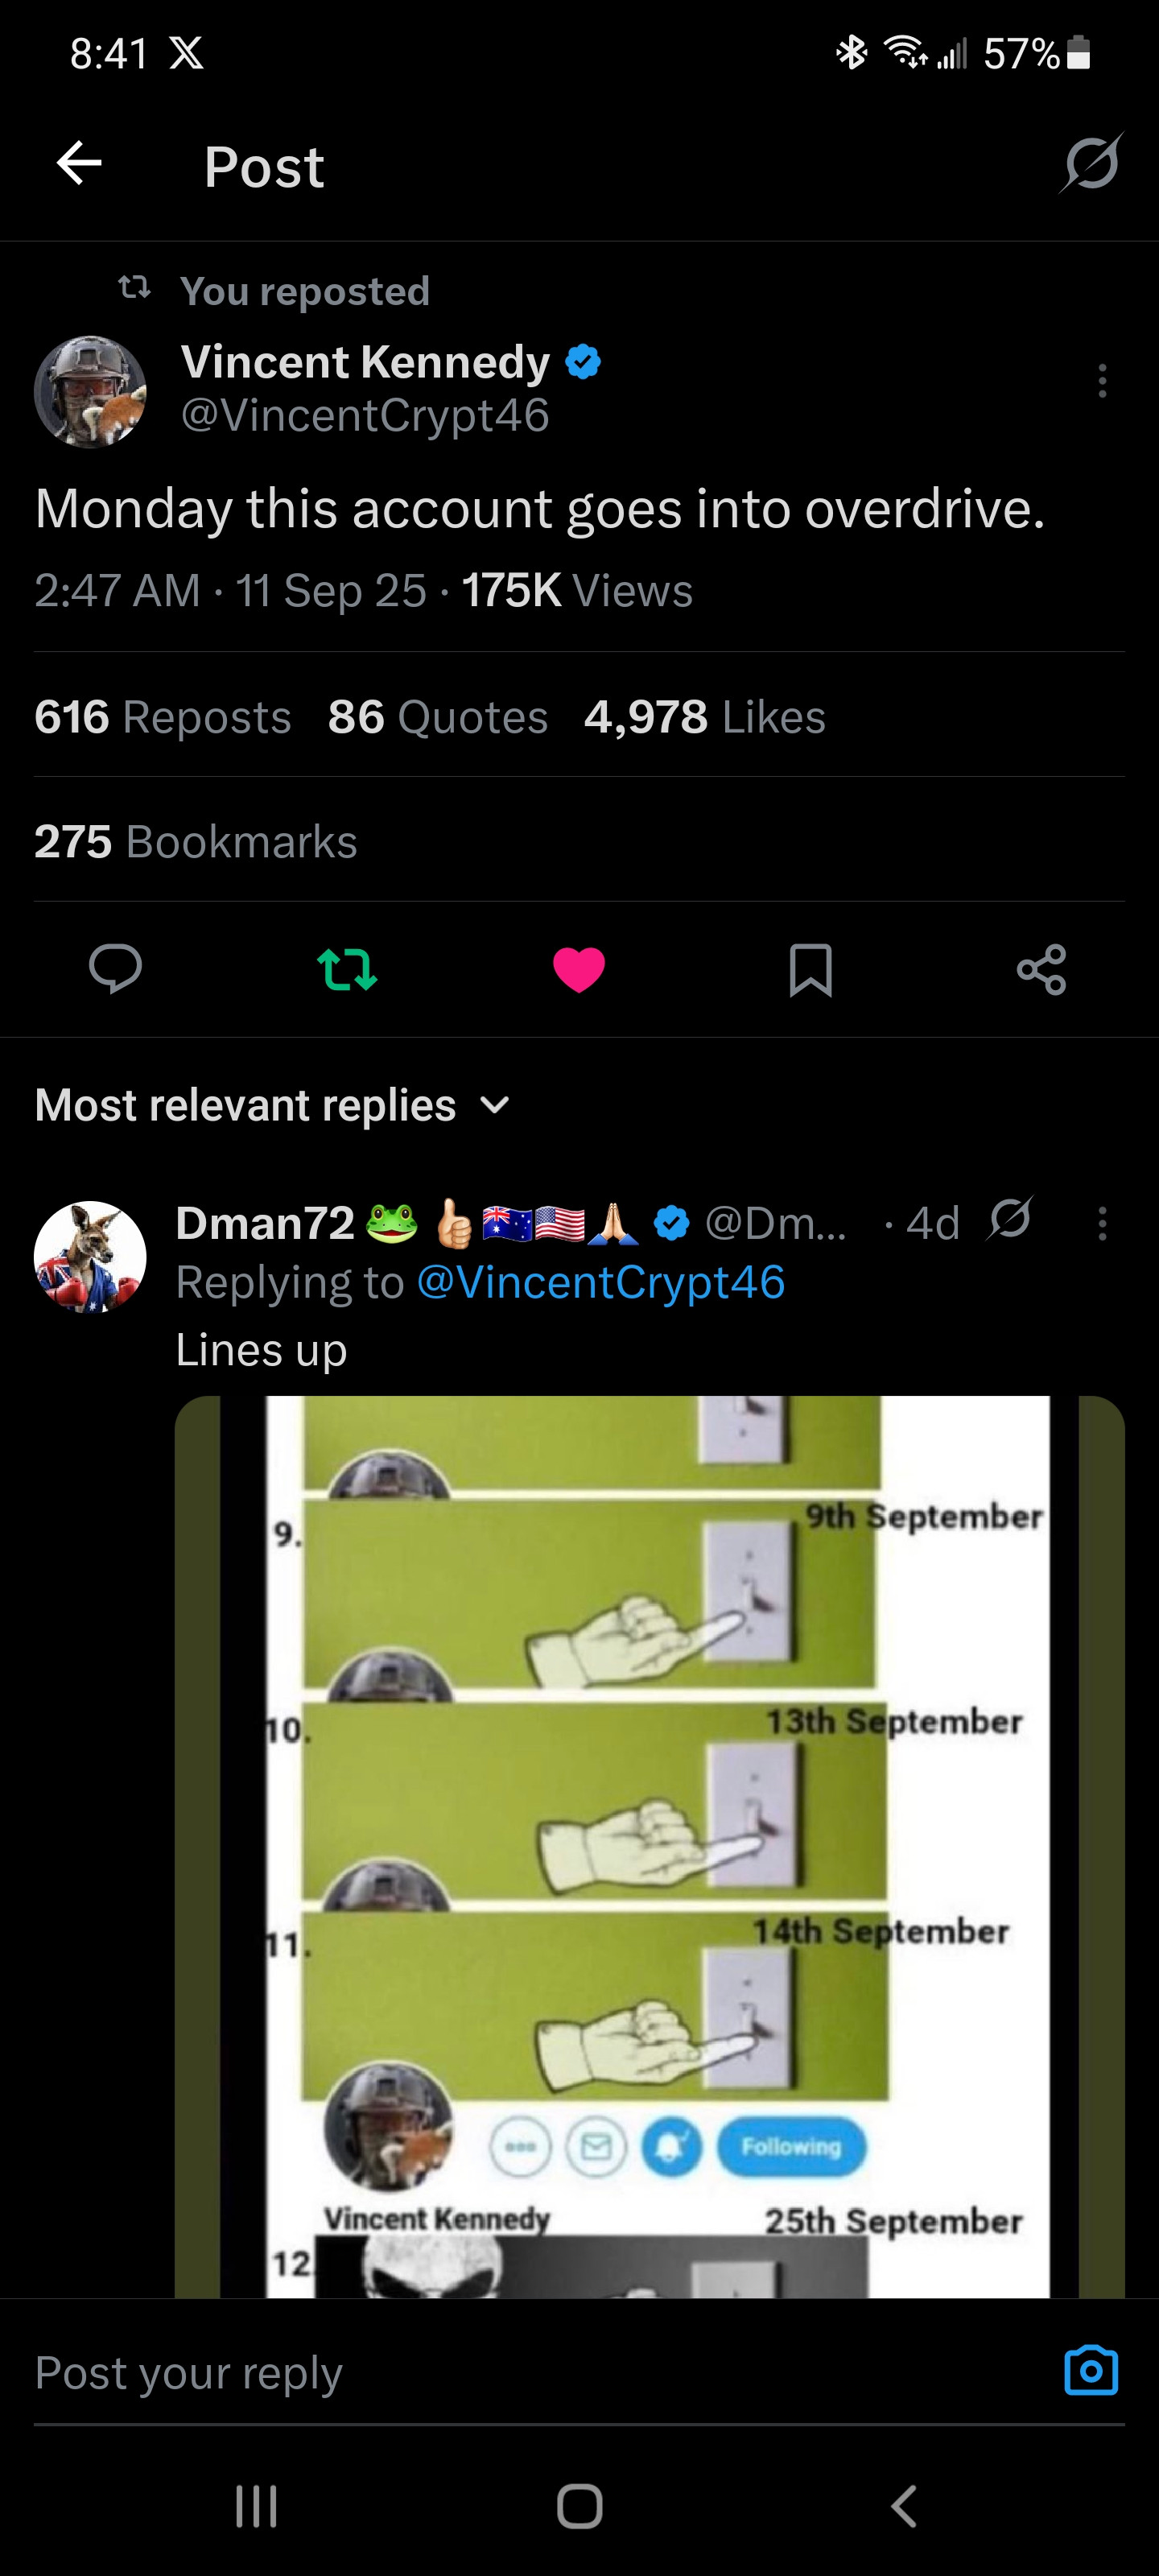Open the three-dot menu on Dman72's reply

(x=1102, y=1223)
